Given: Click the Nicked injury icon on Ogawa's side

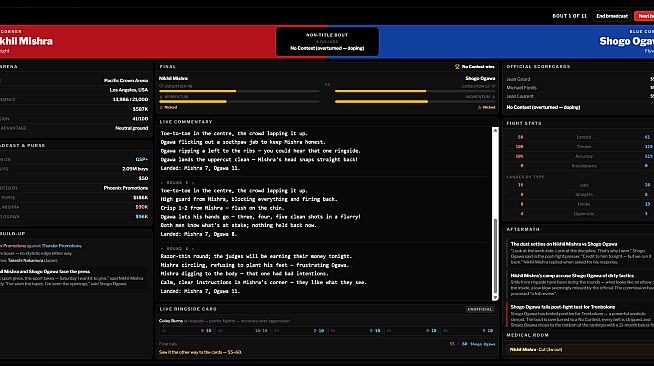Looking at the screenshot, I should tap(480, 108).
